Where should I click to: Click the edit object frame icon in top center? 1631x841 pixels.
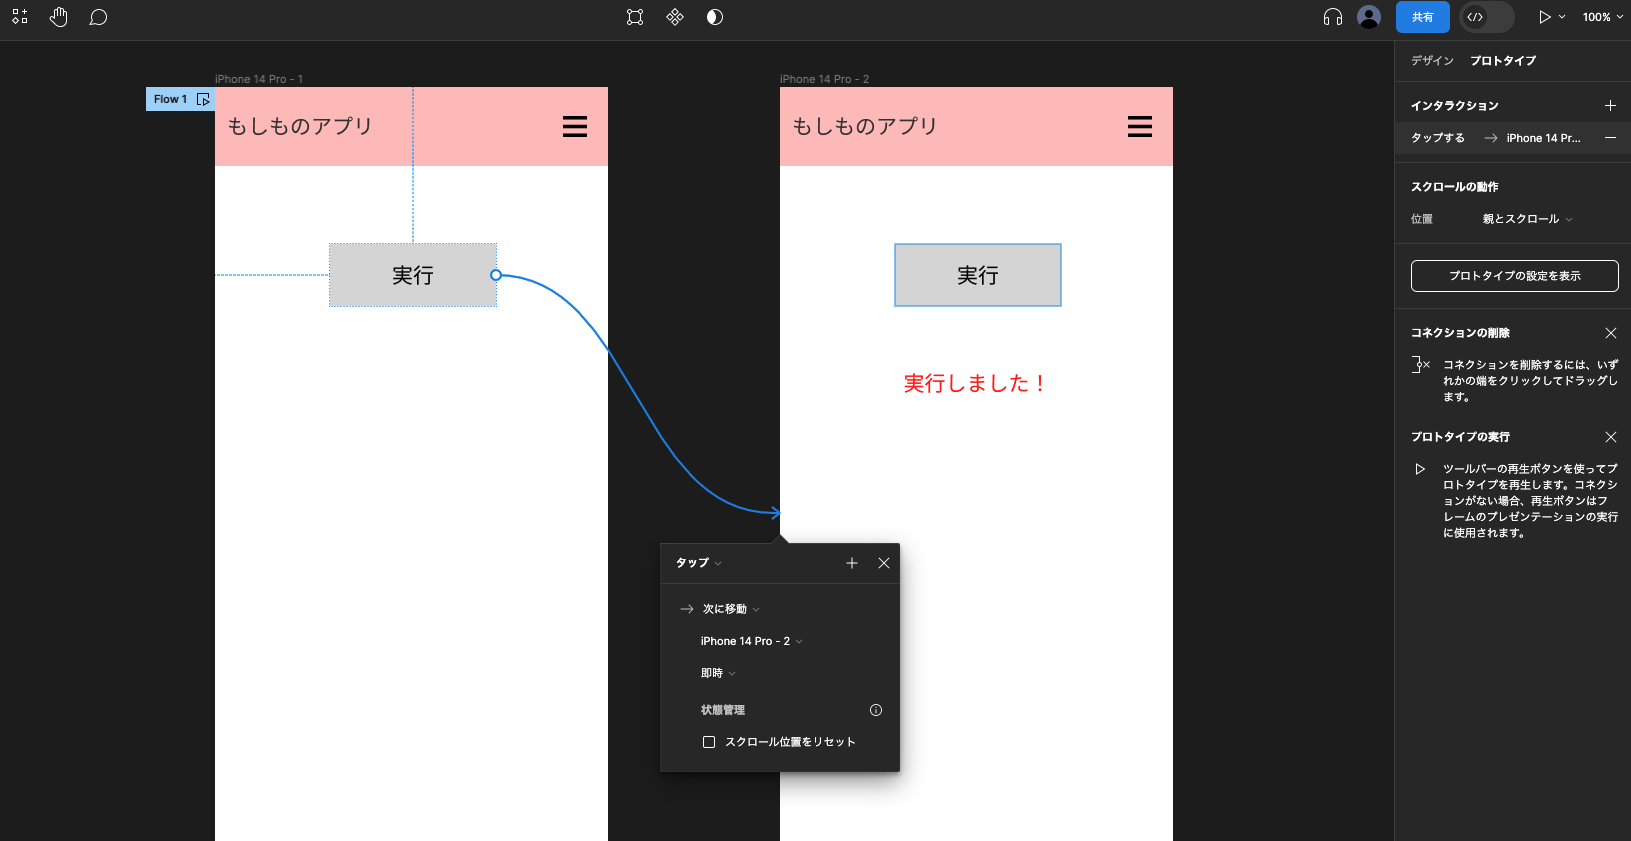[635, 17]
